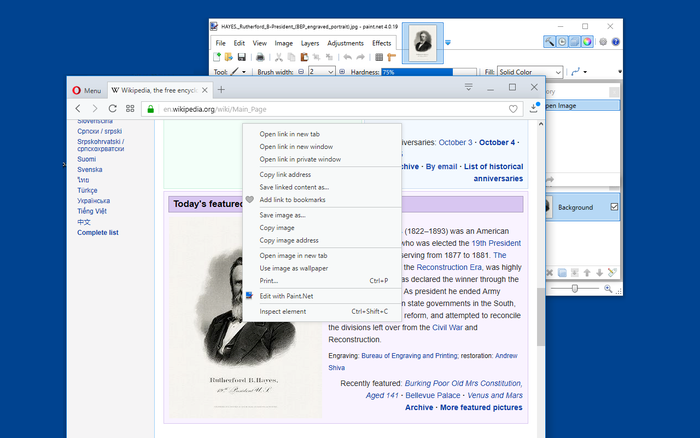Open Opera tab menu icon
The width and height of the screenshot is (700, 438).
pos(468,87)
